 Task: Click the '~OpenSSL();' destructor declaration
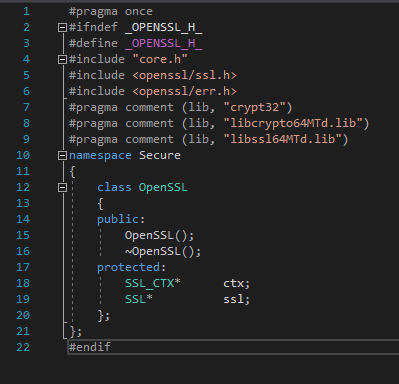point(163,252)
